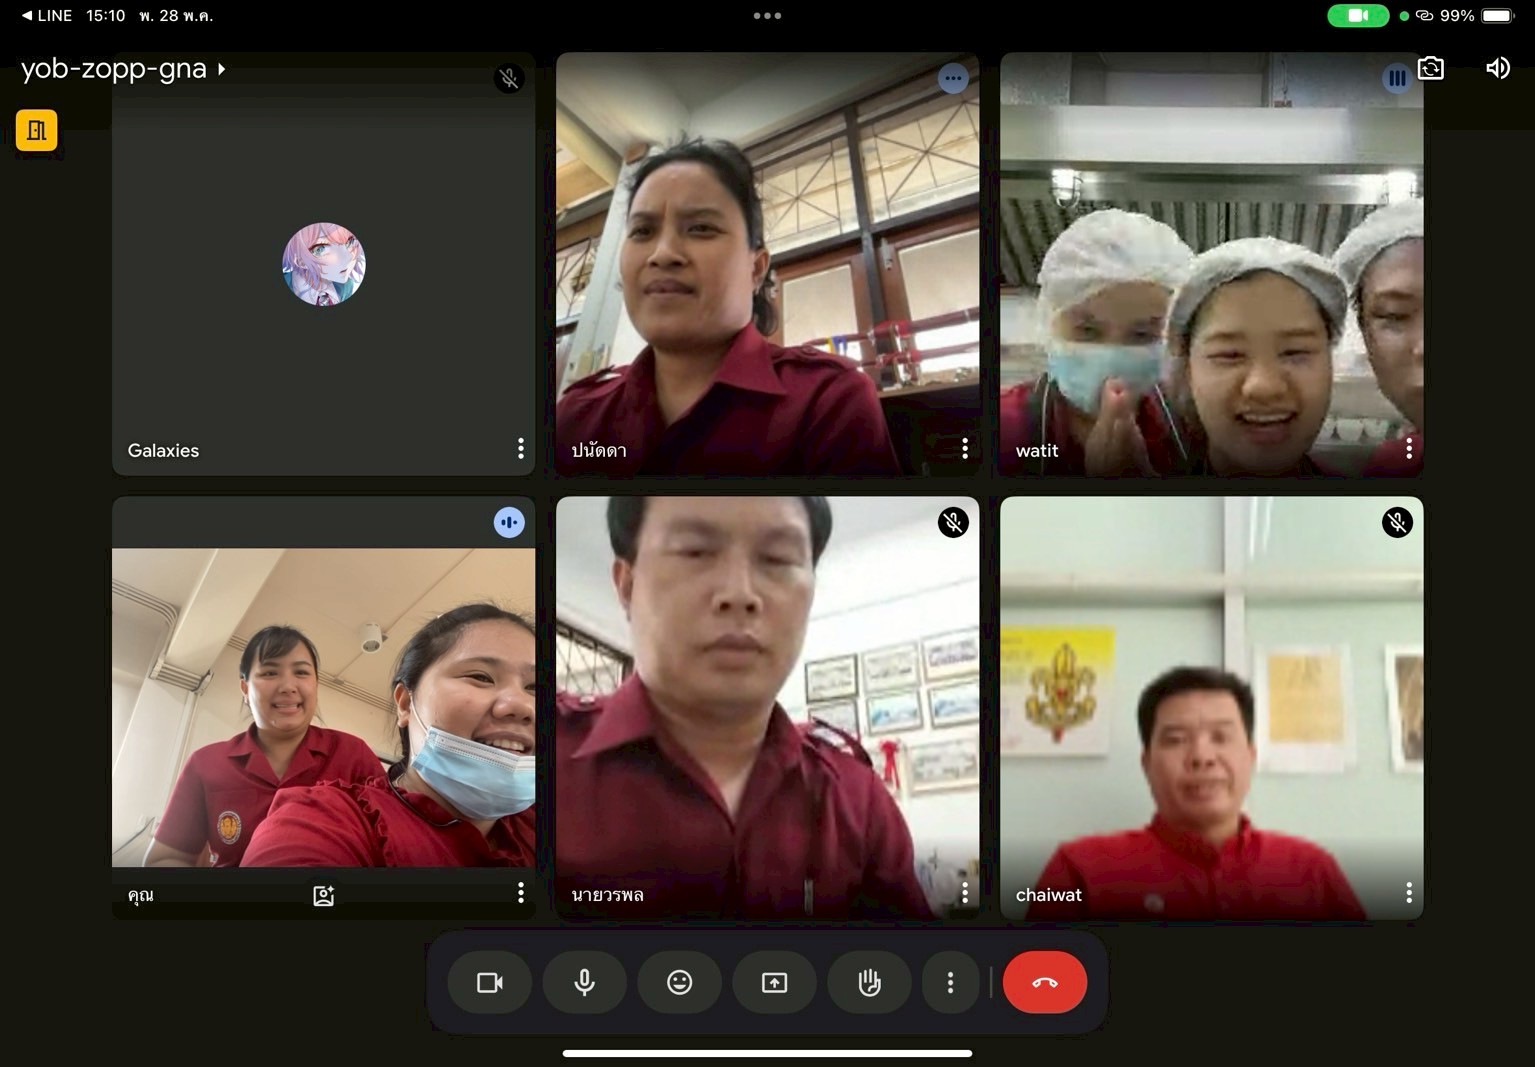This screenshot has height=1067, width=1535.
Task: Open options menu on นายวรพล tile
Action: tap(965, 892)
